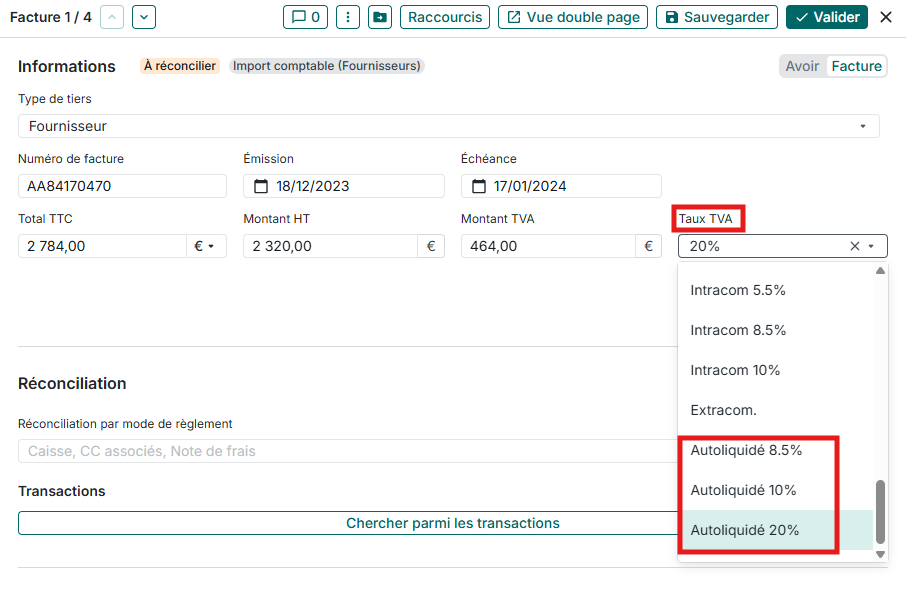Pick the Extracom. VAT option

723,410
